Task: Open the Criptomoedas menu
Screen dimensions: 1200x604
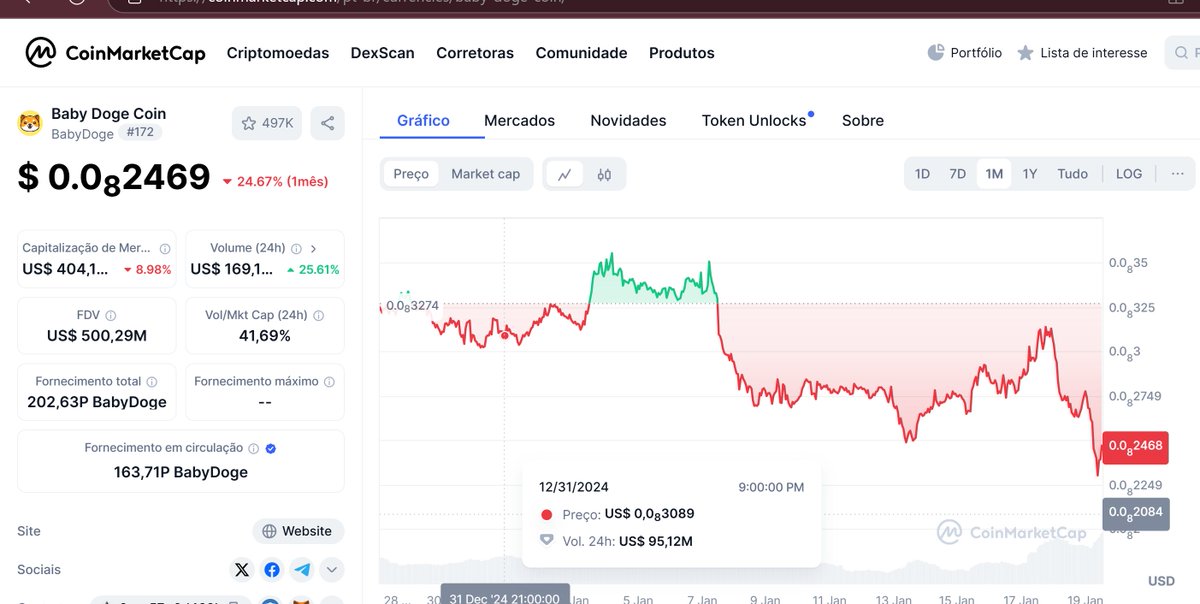Action: tap(278, 53)
